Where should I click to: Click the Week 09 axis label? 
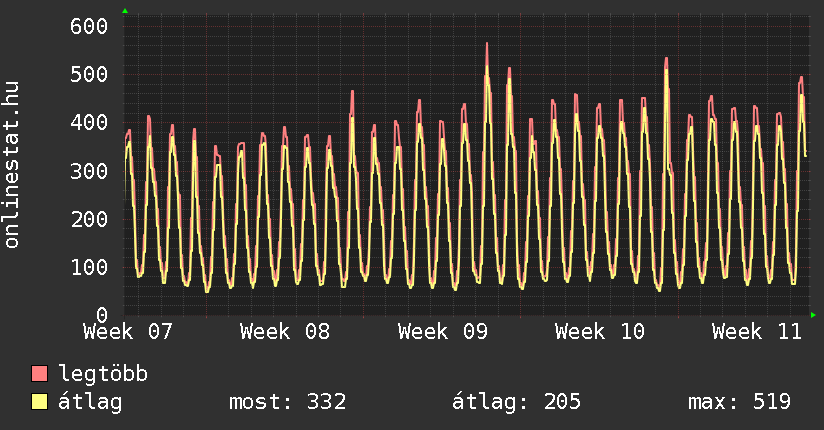pos(442,332)
